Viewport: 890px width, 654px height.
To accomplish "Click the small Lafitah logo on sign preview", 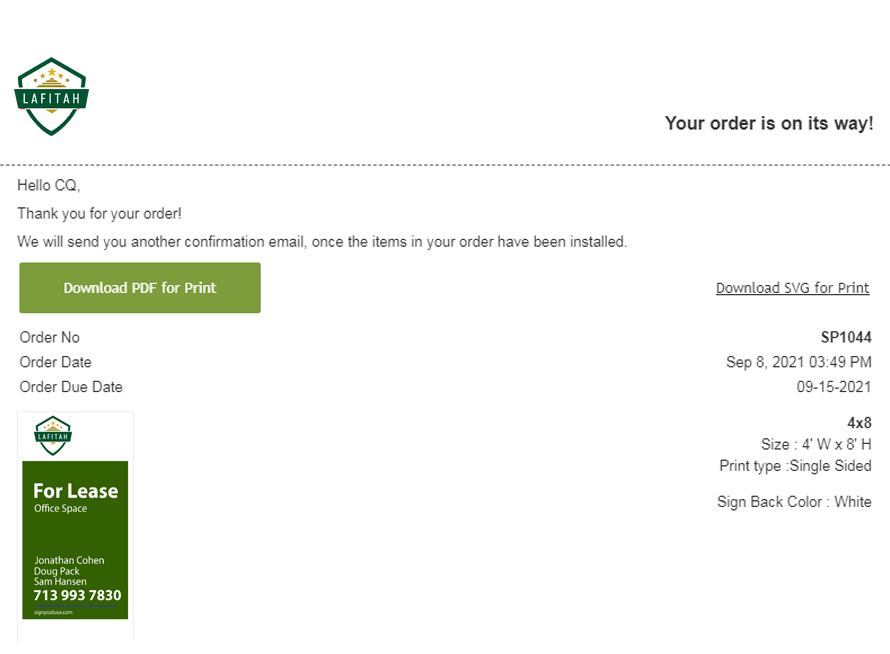I will 53,435.
